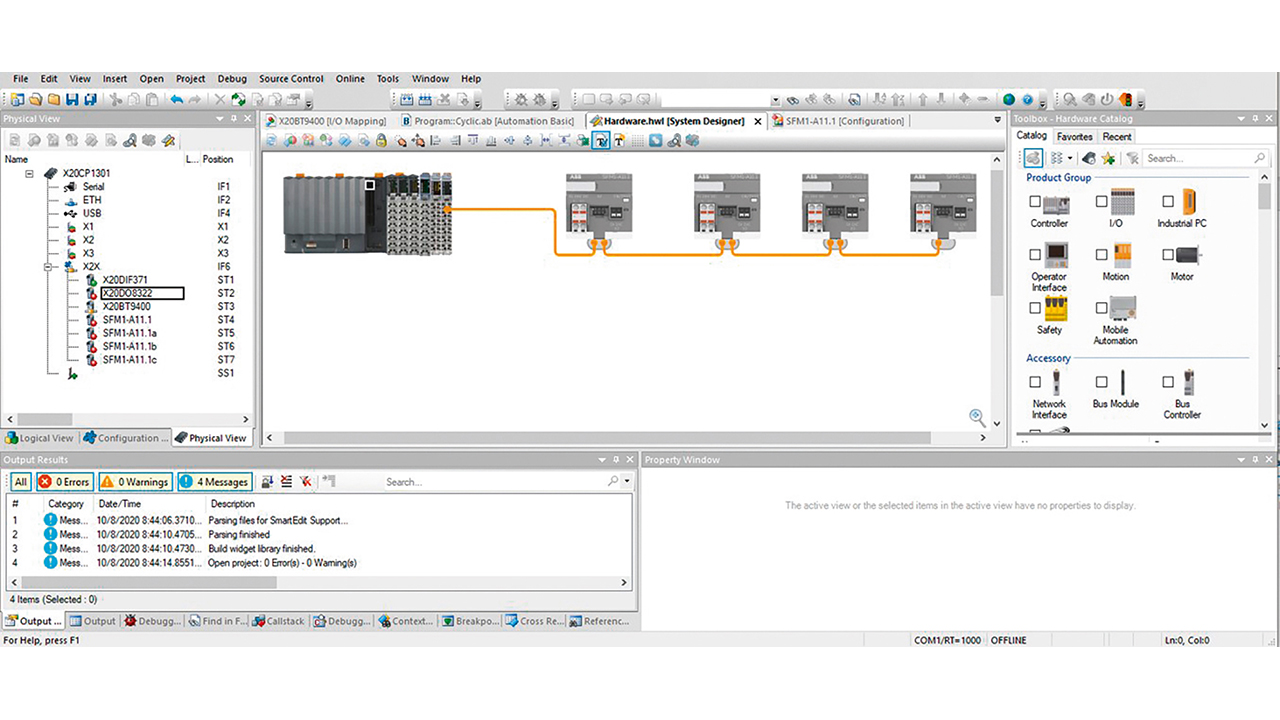
Task: Click the traffic light status icon
Action: pyautogui.click(x=1126, y=100)
